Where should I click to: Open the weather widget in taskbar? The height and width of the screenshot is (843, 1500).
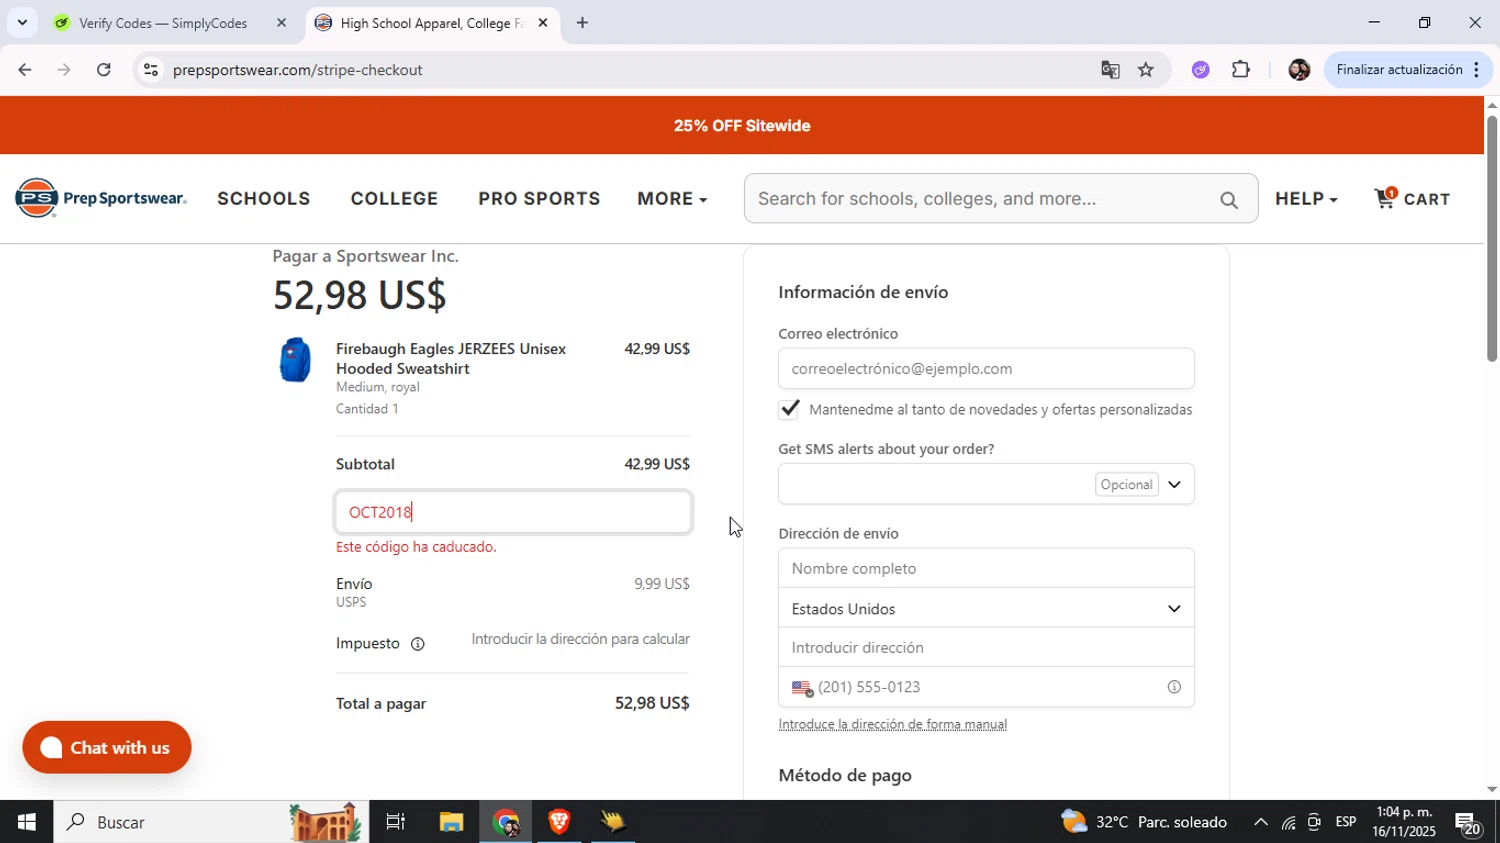(x=1144, y=822)
